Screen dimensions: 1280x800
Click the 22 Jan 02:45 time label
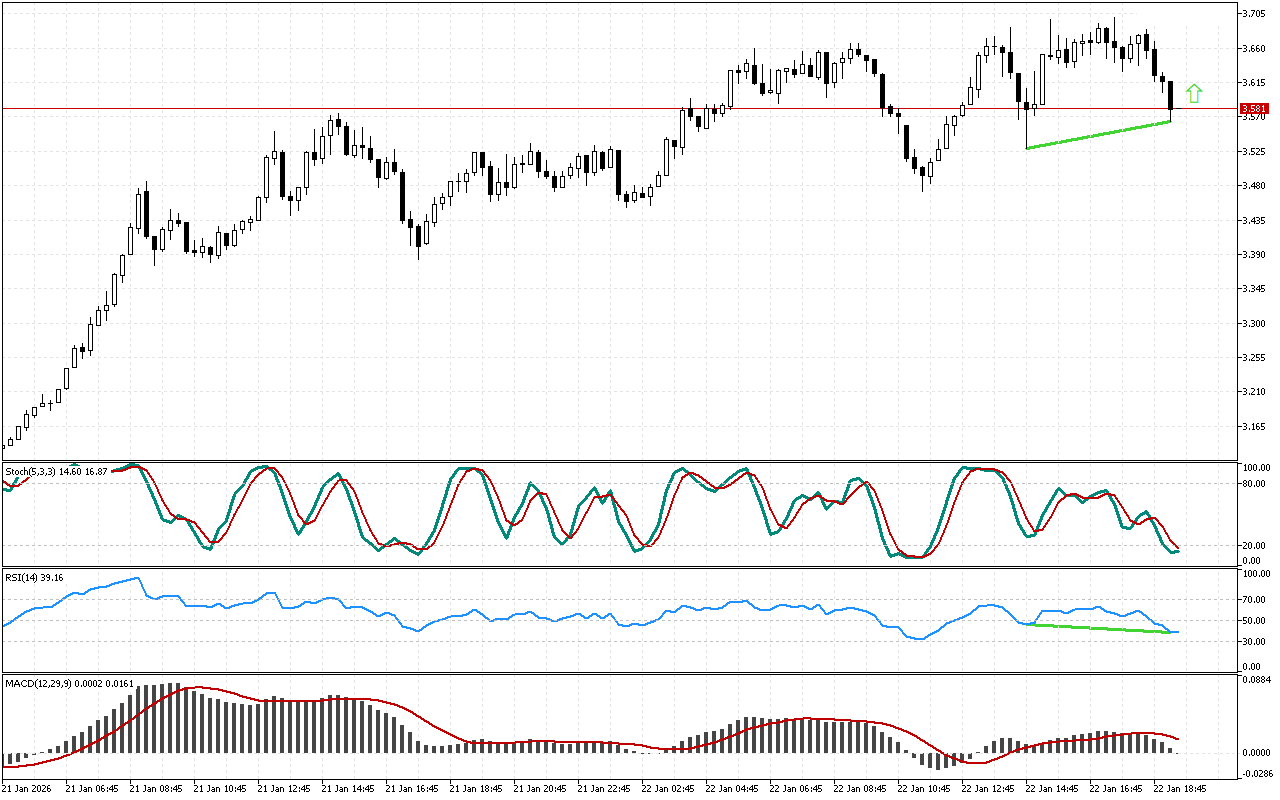[667, 788]
